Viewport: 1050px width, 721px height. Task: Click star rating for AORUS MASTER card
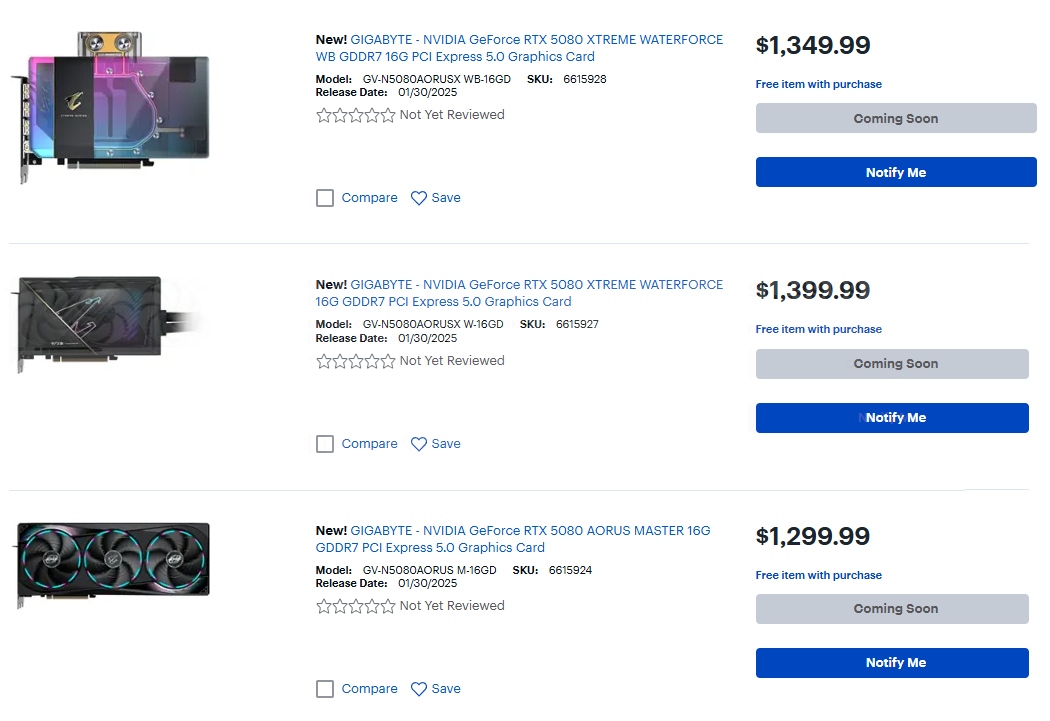tap(356, 606)
